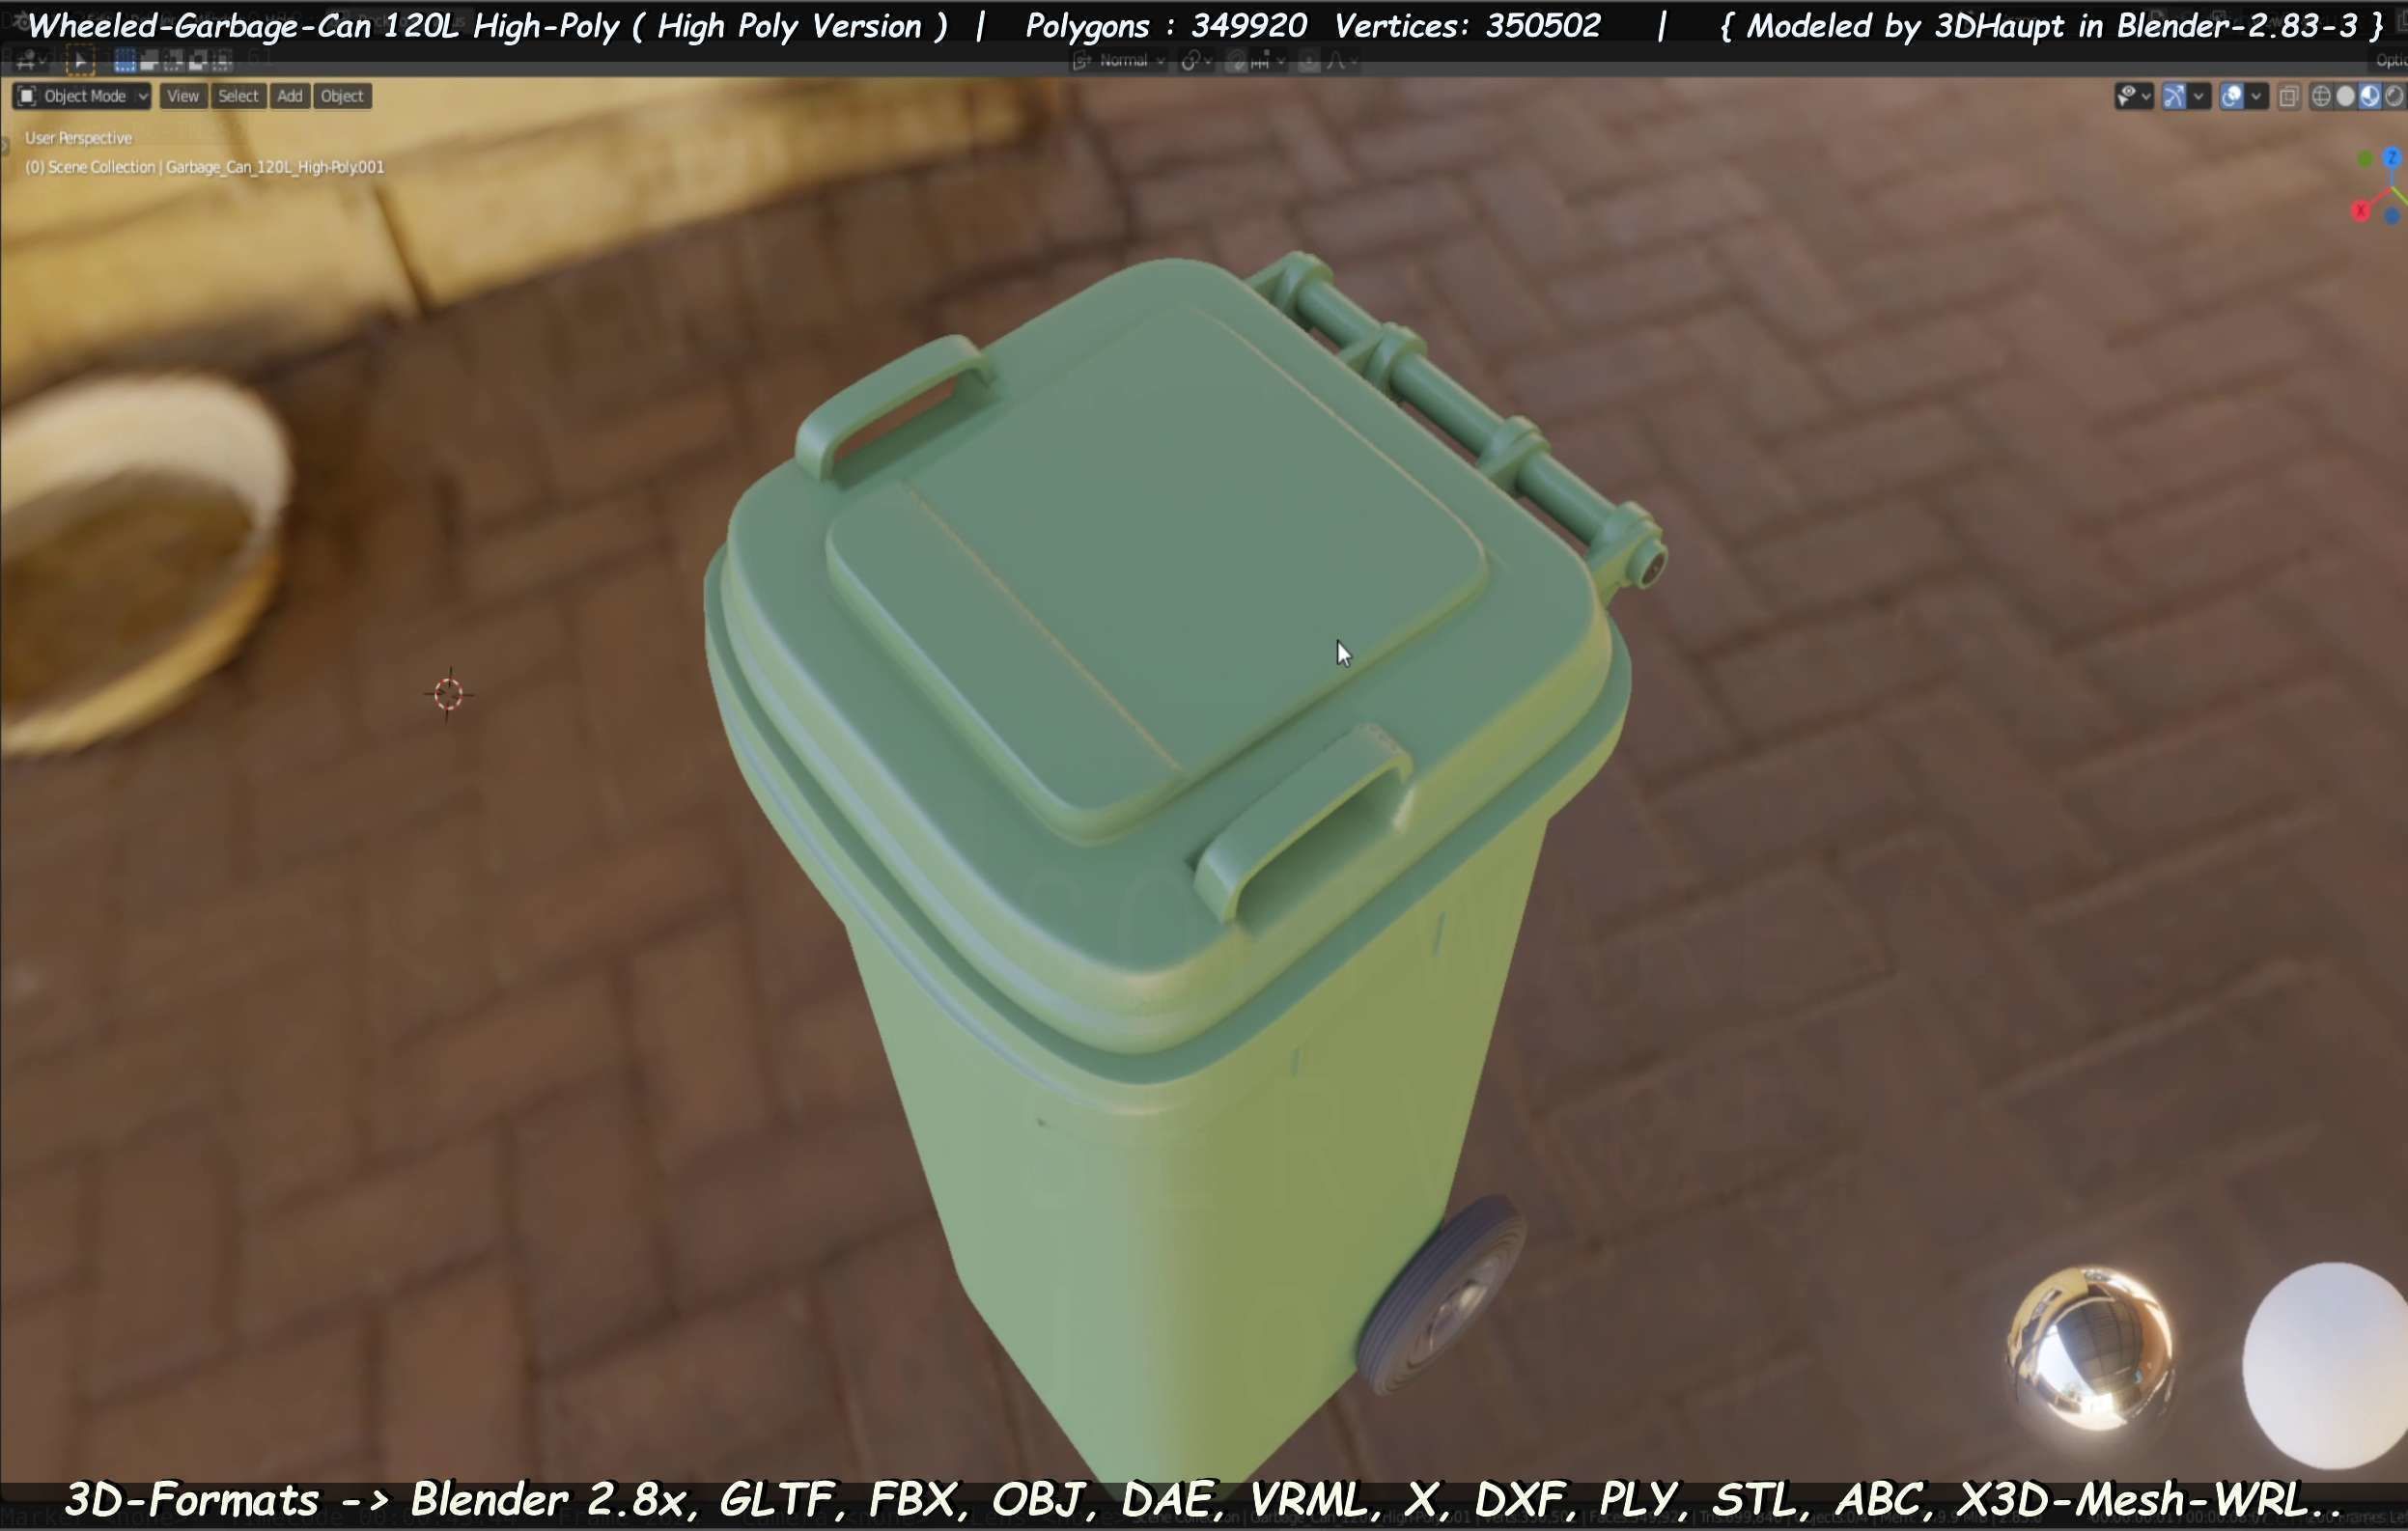This screenshot has width=2408, height=1531.
Task: Switch to Rendered viewport shading
Action: click(x=2394, y=96)
